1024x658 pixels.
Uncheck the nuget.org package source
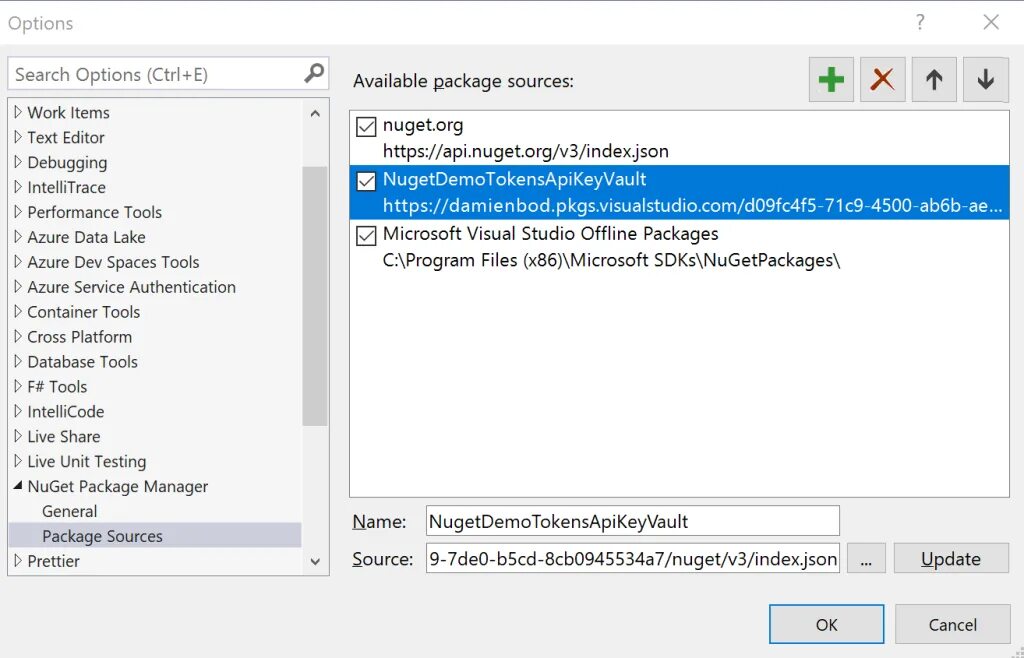coord(365,126)
